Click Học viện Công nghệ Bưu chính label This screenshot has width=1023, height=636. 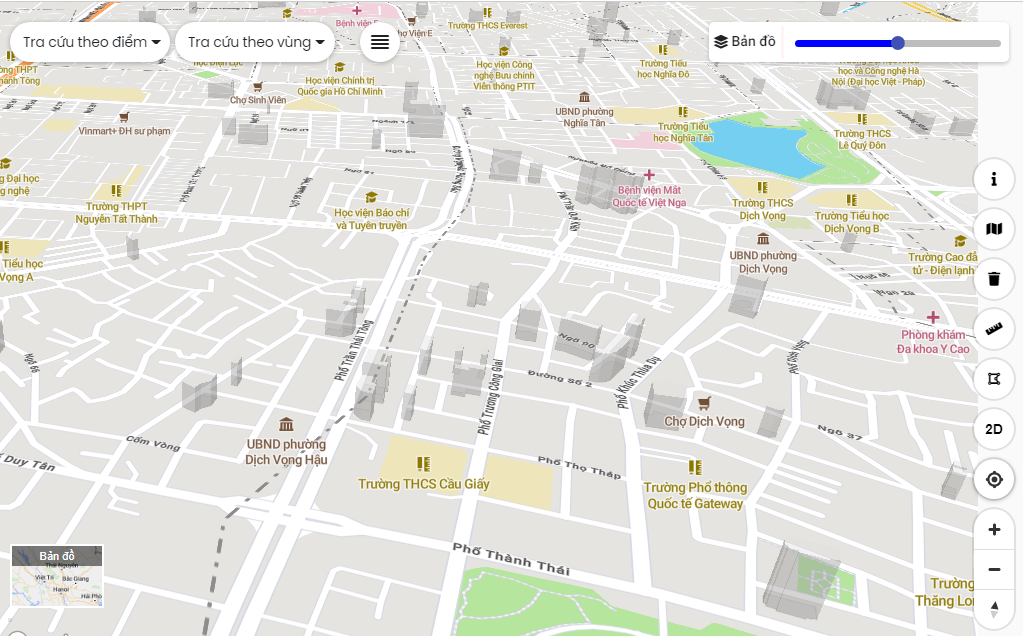[504, 75]
